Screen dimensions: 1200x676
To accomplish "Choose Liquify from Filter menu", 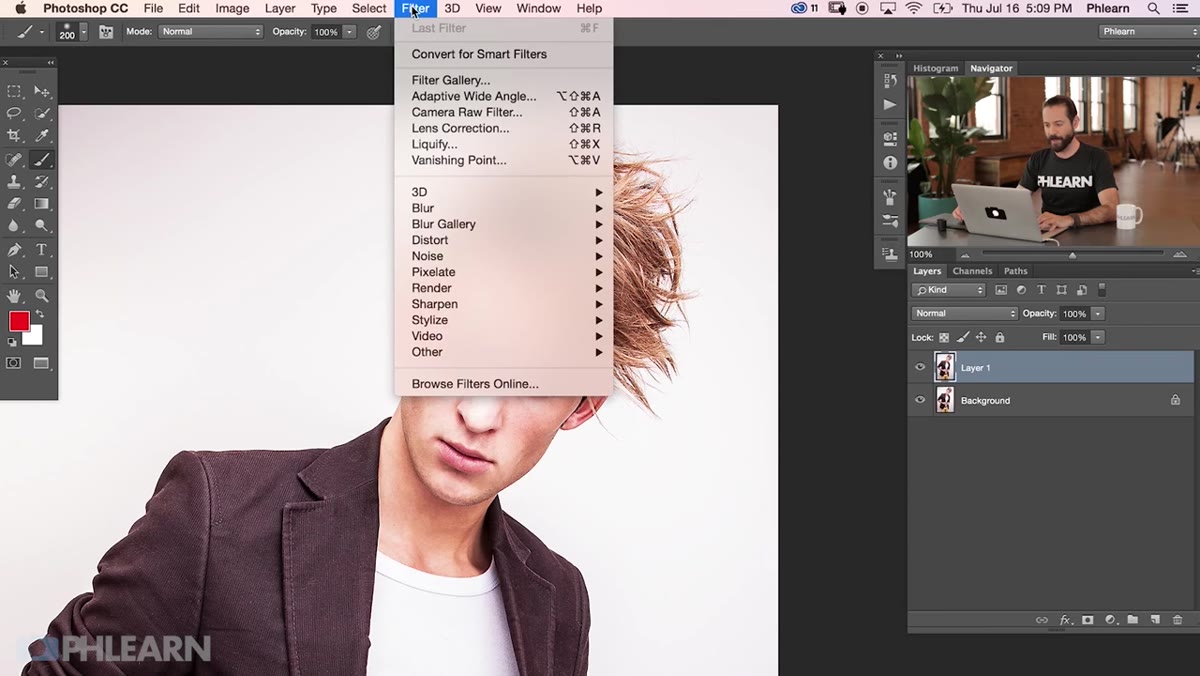I will [505, 144].
